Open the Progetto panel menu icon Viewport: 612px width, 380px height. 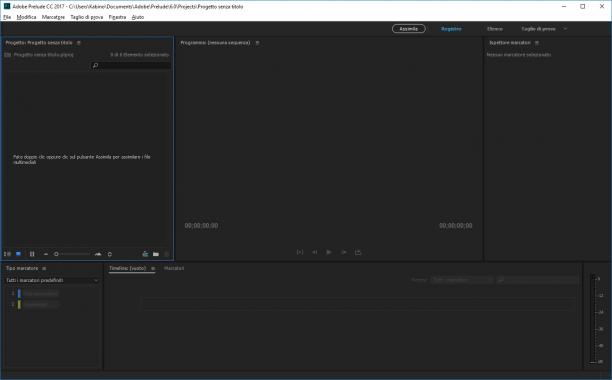78,43
